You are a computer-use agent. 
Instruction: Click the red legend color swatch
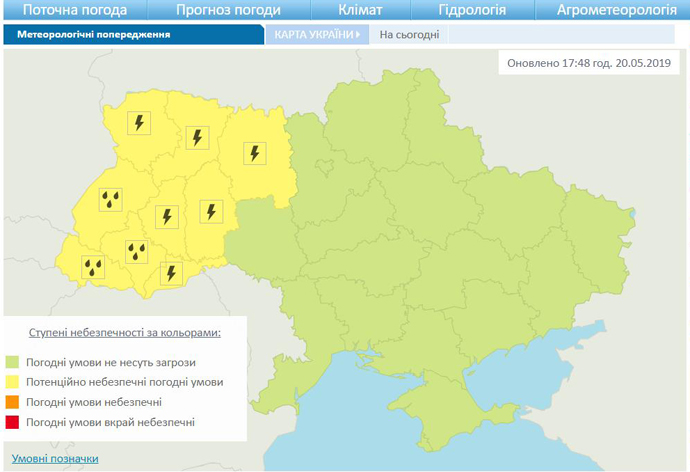click(13, 422)
